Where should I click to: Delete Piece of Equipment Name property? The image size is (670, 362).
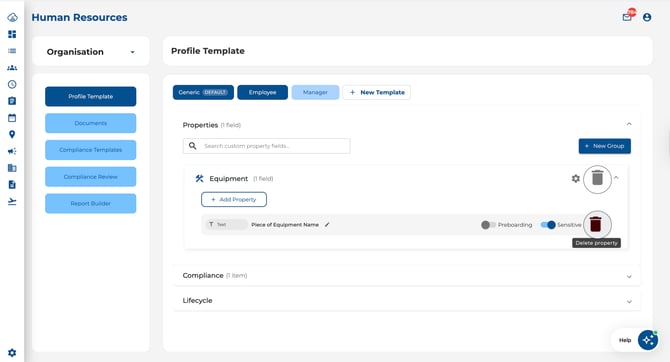[596, 224]
